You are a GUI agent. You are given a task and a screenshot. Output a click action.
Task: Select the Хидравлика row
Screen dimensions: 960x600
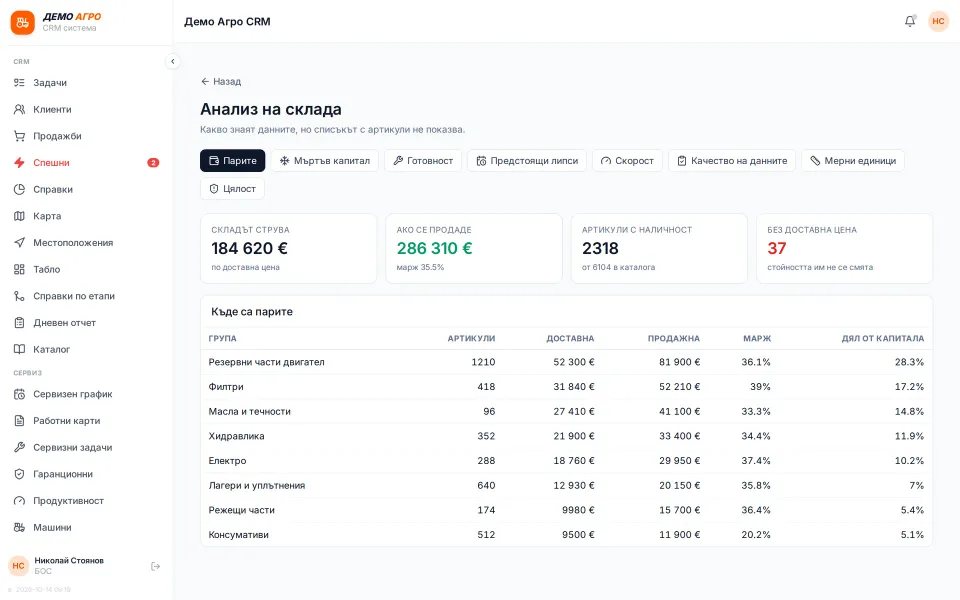[x=566, y=436]
